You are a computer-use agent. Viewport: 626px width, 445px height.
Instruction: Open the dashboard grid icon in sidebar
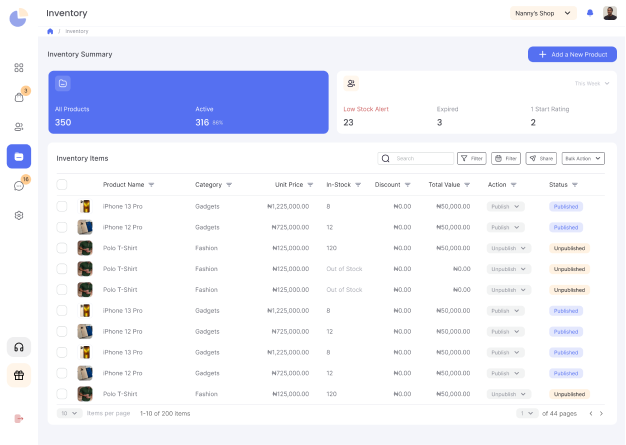[19, 67]
